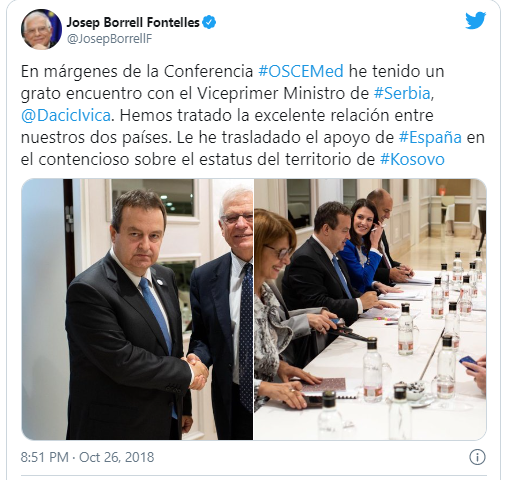
Task: Open Josep Borrell's profile avatar
Action: tap(41, 29)
